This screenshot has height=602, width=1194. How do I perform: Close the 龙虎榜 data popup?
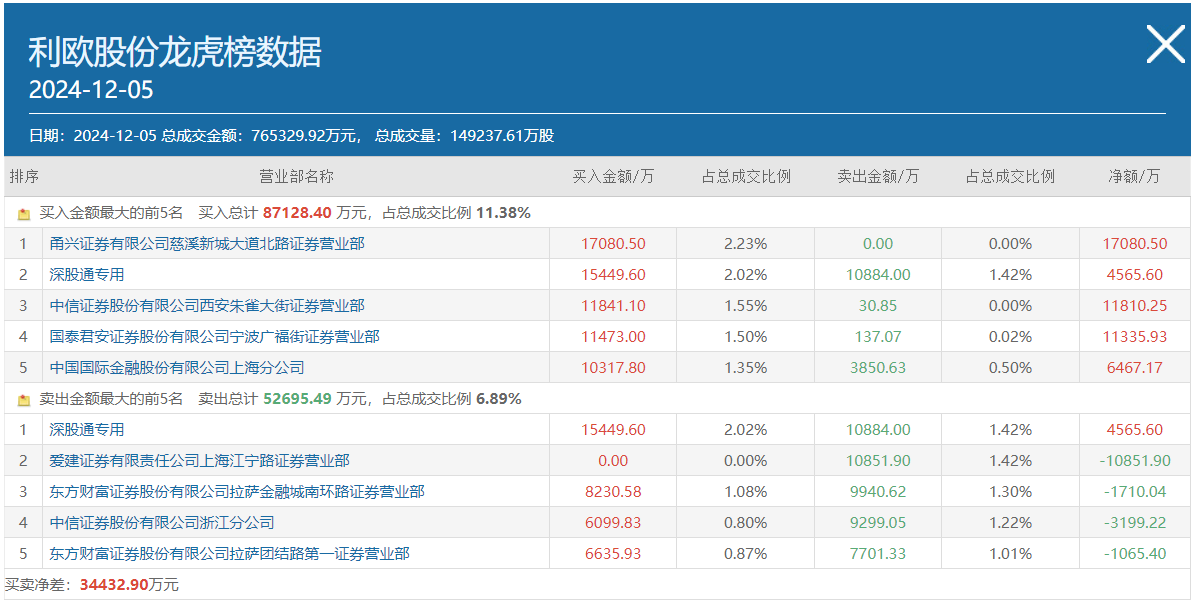[x=1165, y=45]
